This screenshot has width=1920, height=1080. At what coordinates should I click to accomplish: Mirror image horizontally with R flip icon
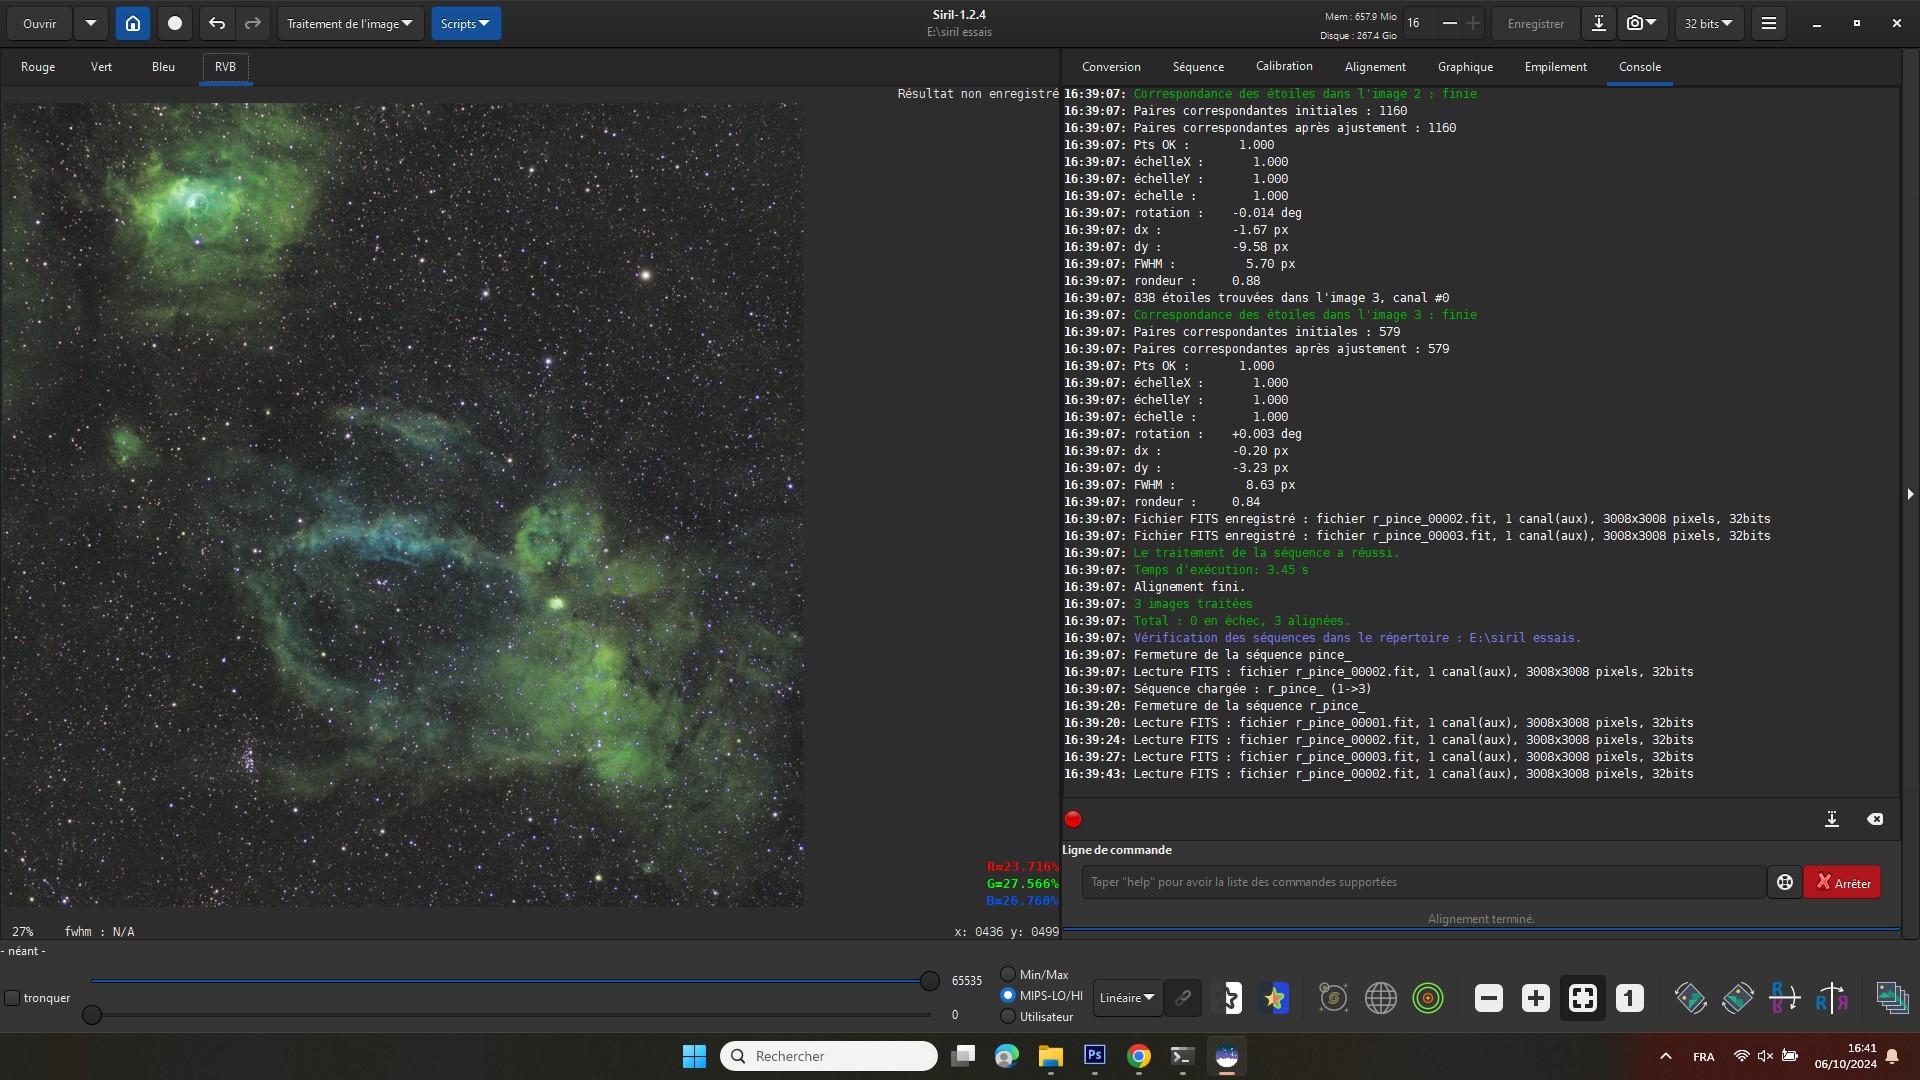coord(1832,998)
